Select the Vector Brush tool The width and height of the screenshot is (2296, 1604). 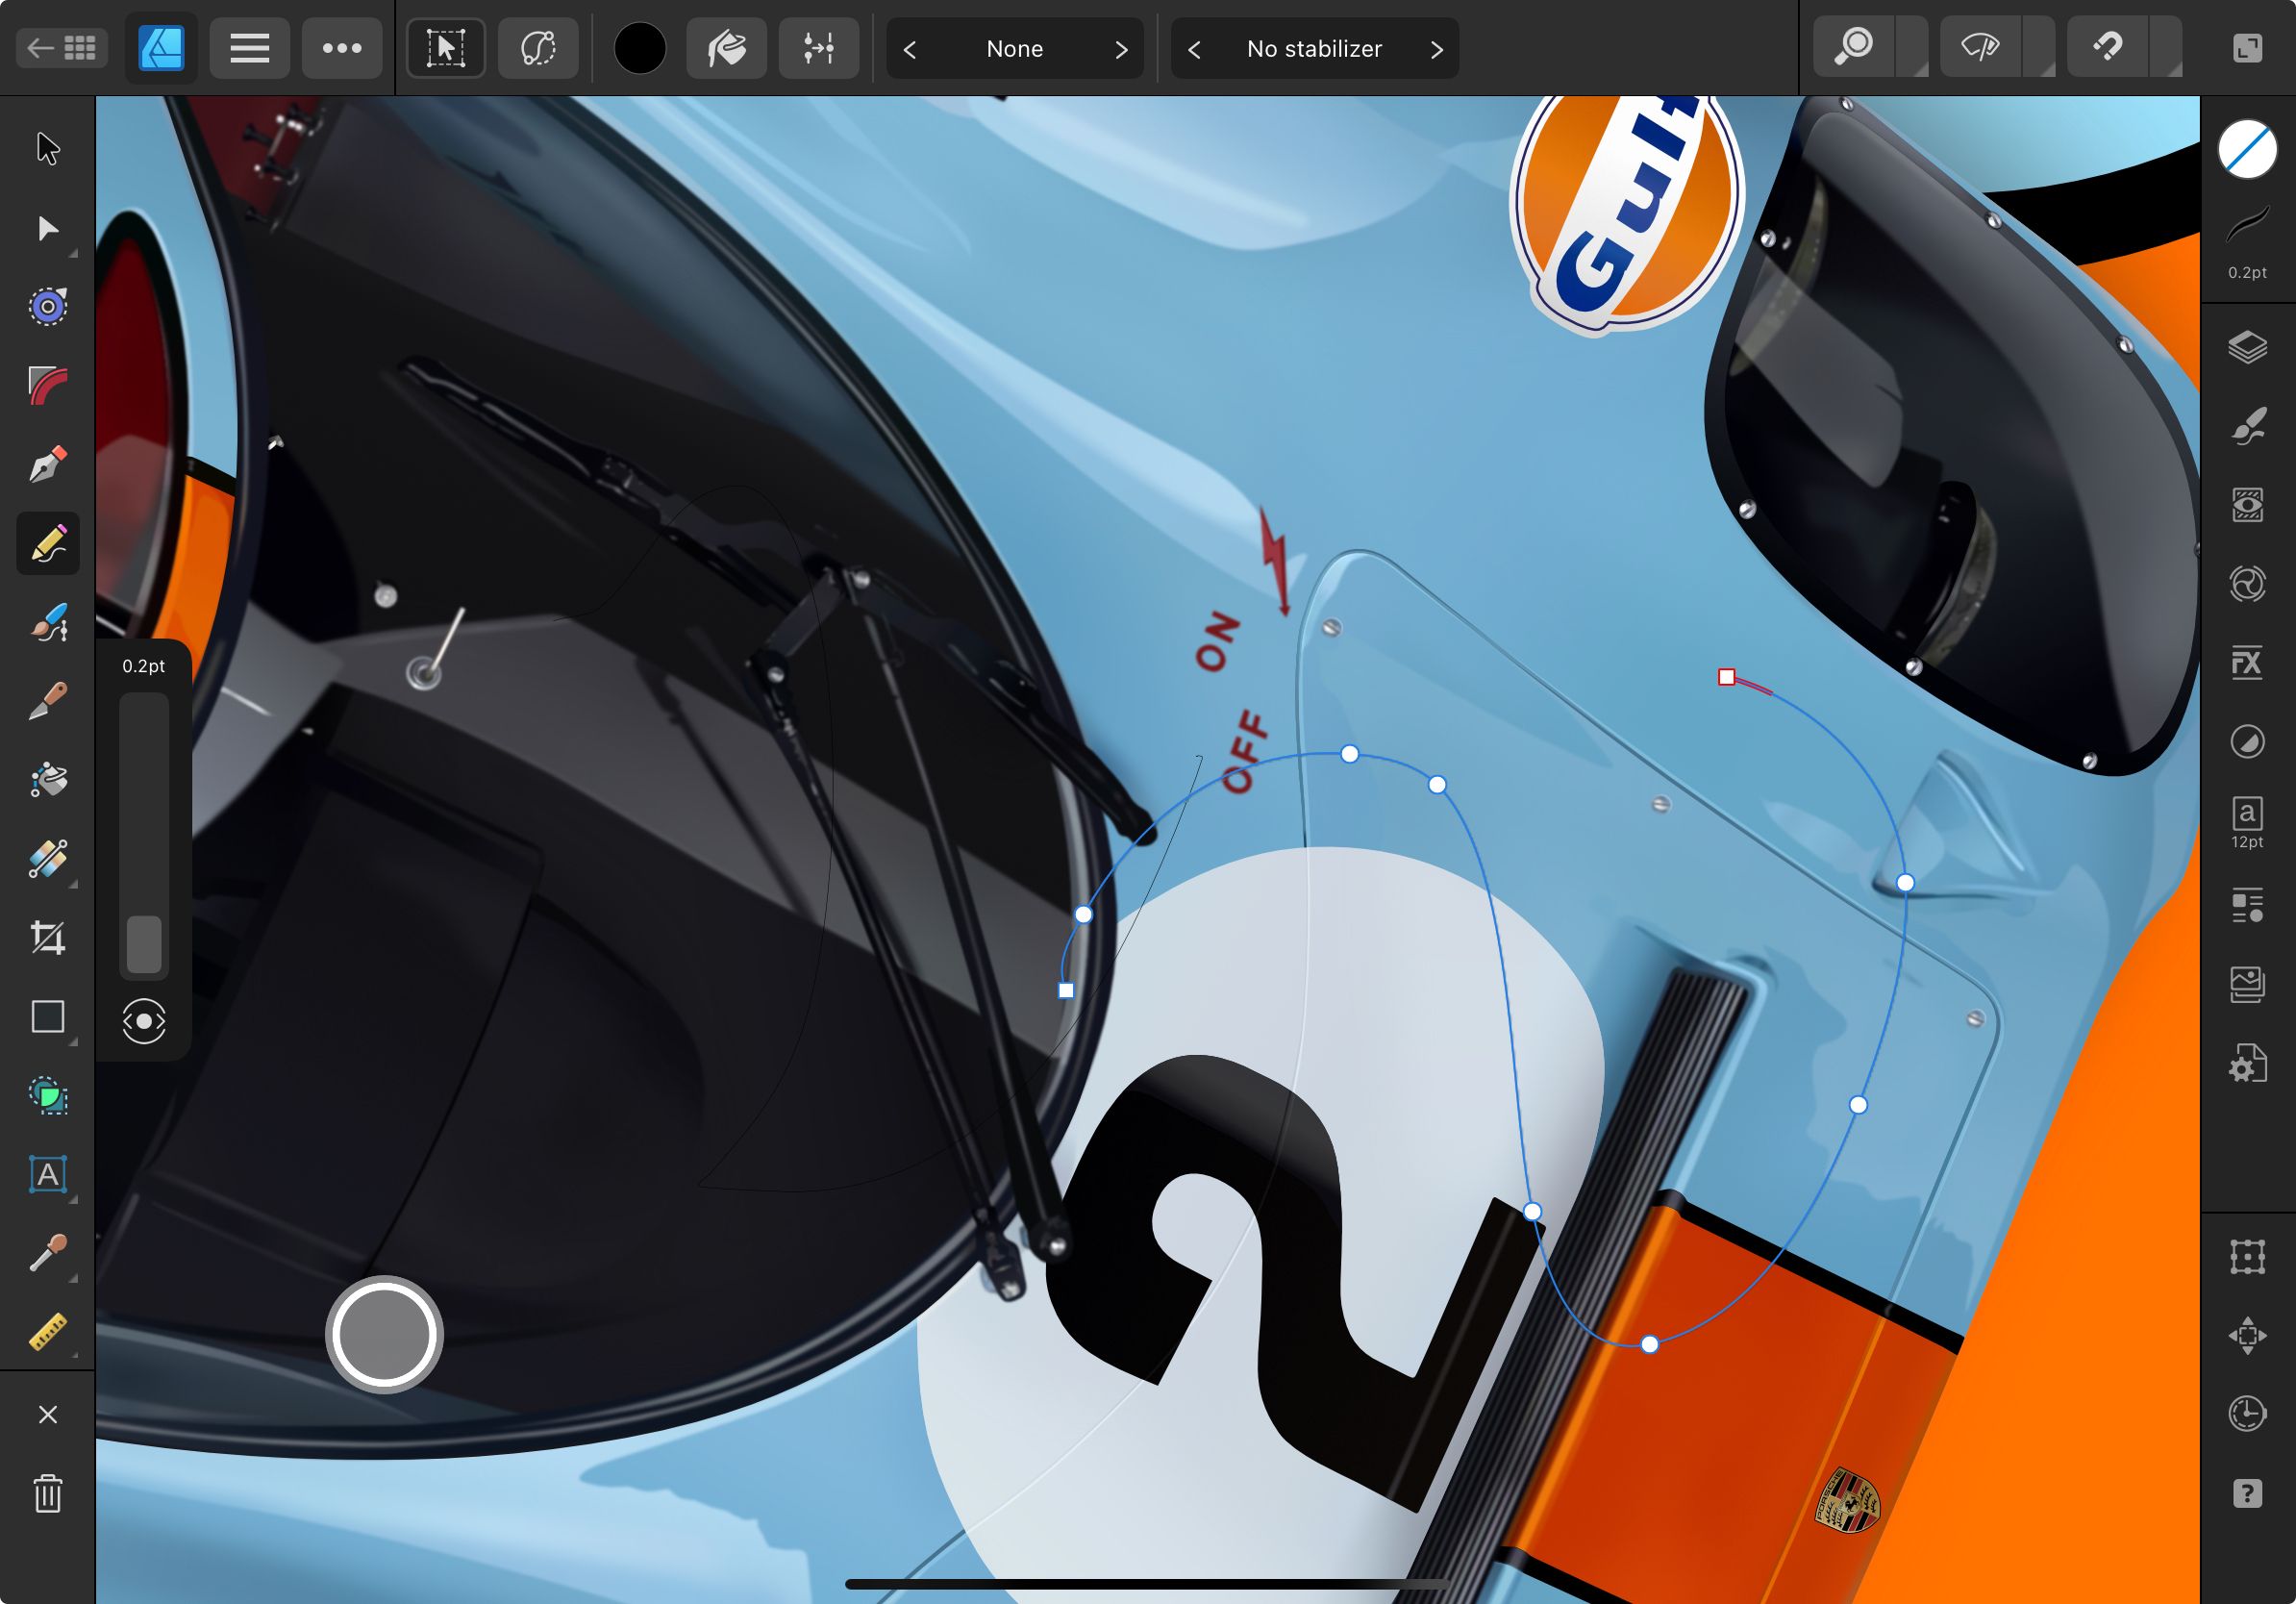(x=47, y=623)
